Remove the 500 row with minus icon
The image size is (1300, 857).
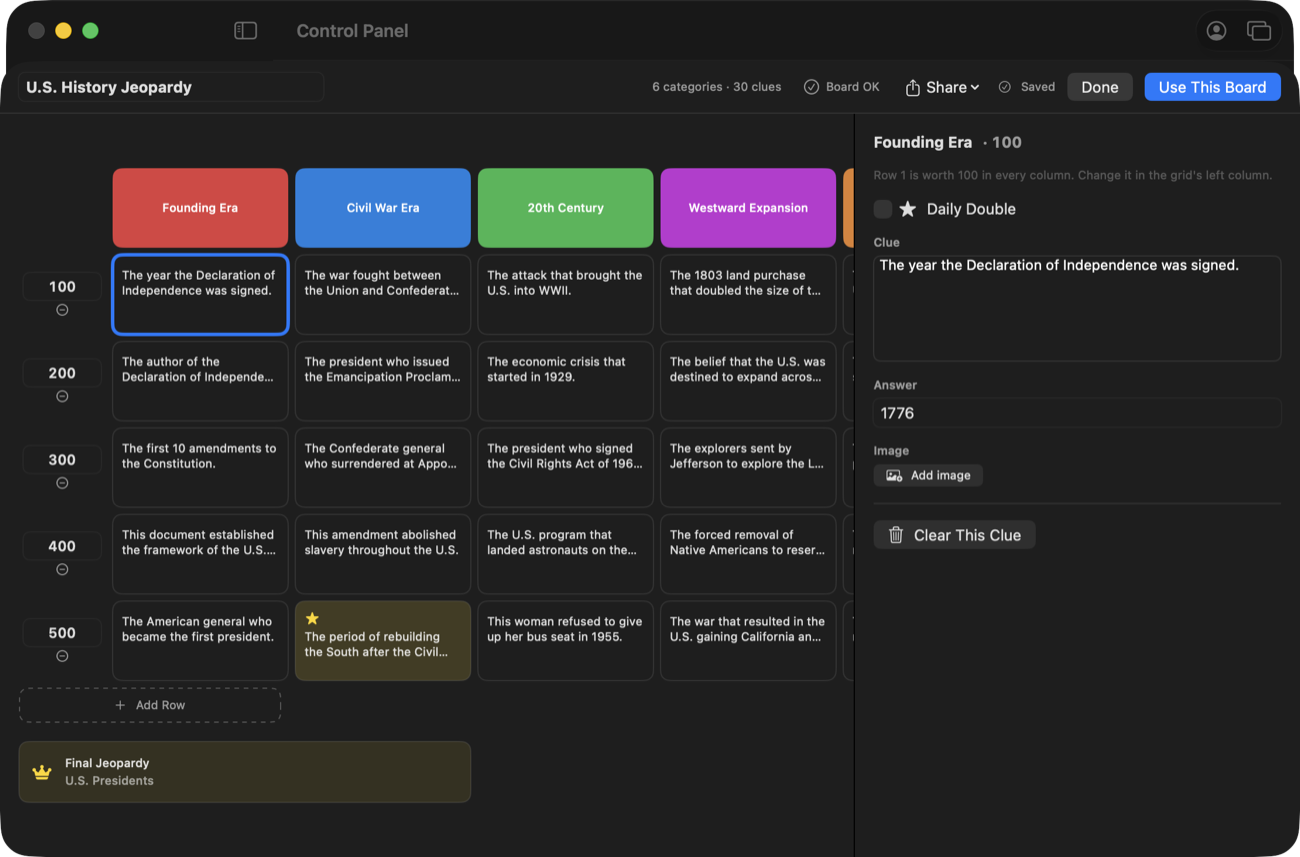[x=62, y=656]
